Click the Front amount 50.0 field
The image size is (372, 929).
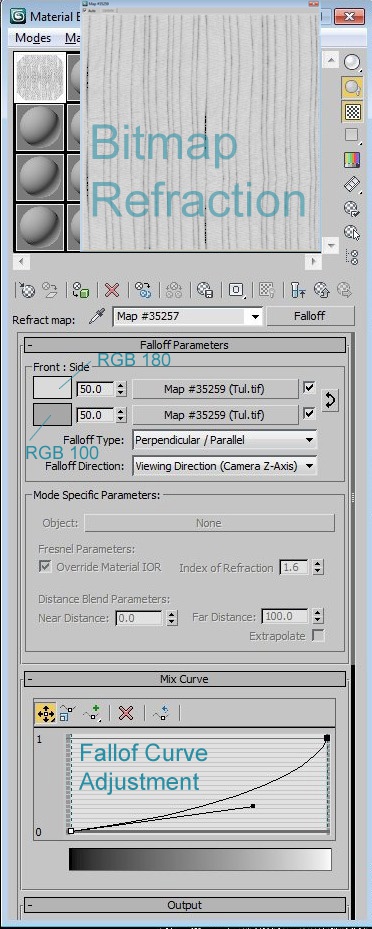[x=96, y=389]
